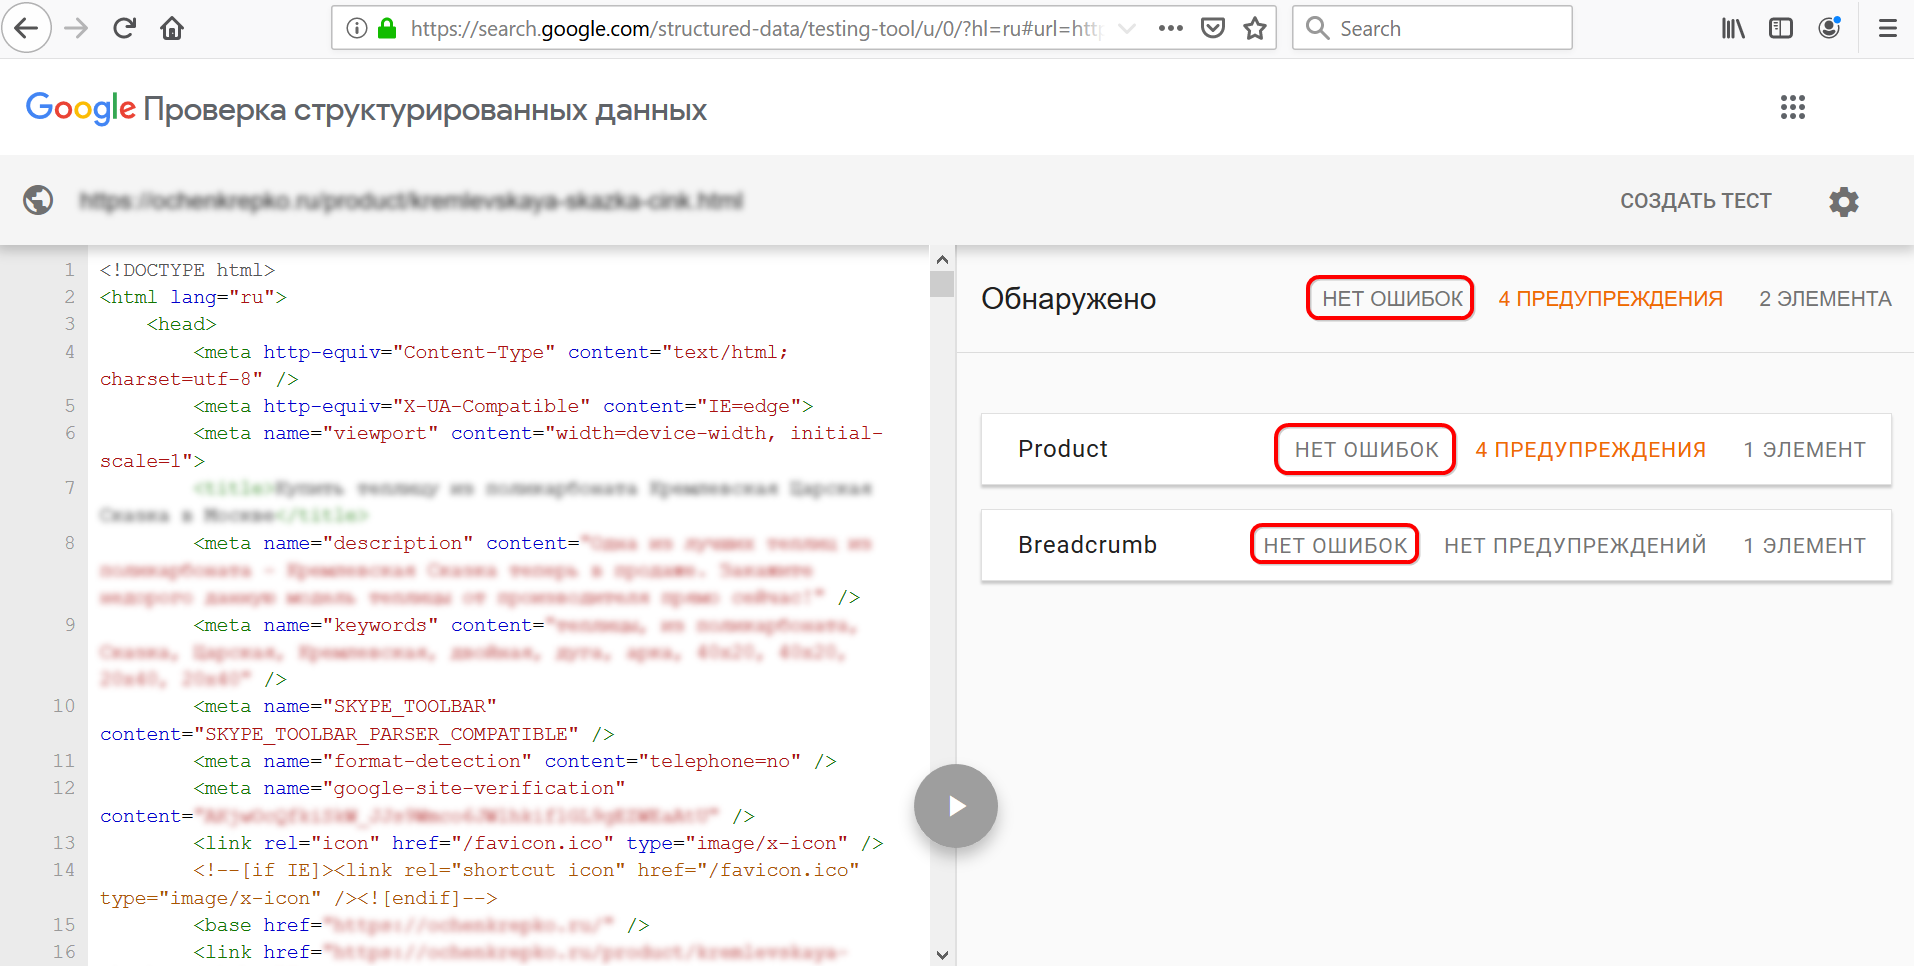
Task: Click the blurred tested page URL
Action: click(411, 201)
